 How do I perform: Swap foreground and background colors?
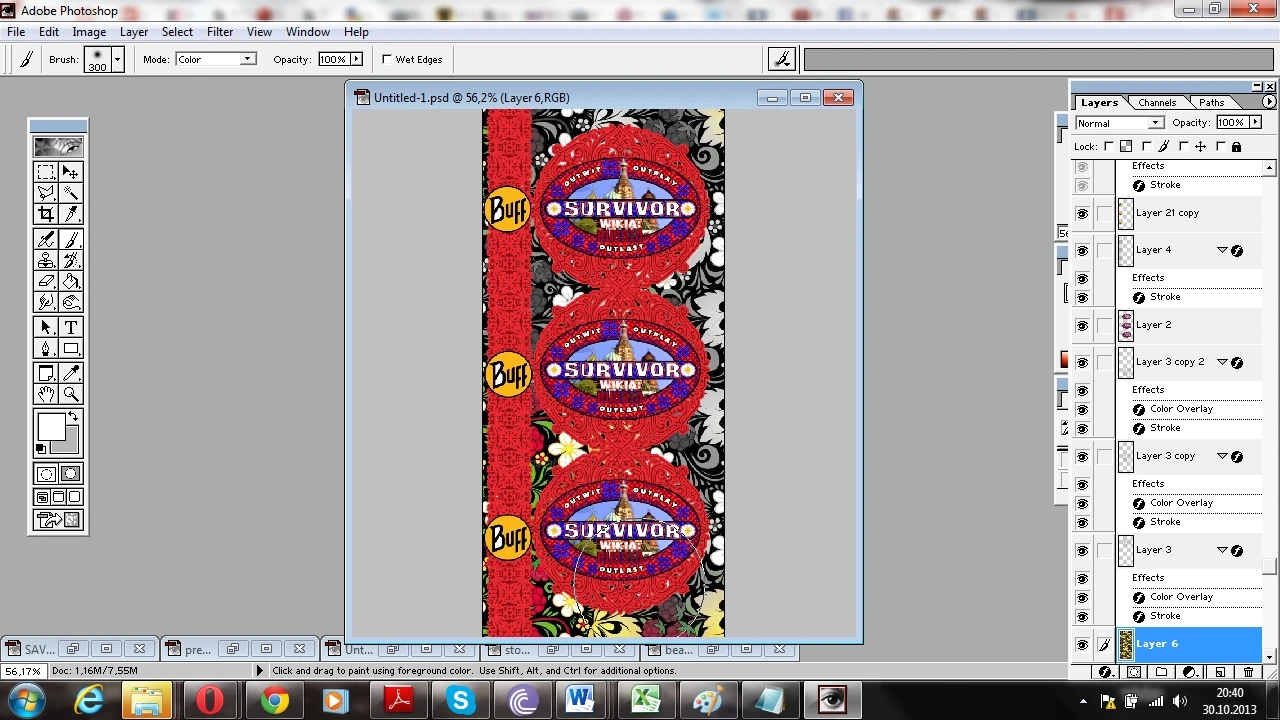[72, 415]
